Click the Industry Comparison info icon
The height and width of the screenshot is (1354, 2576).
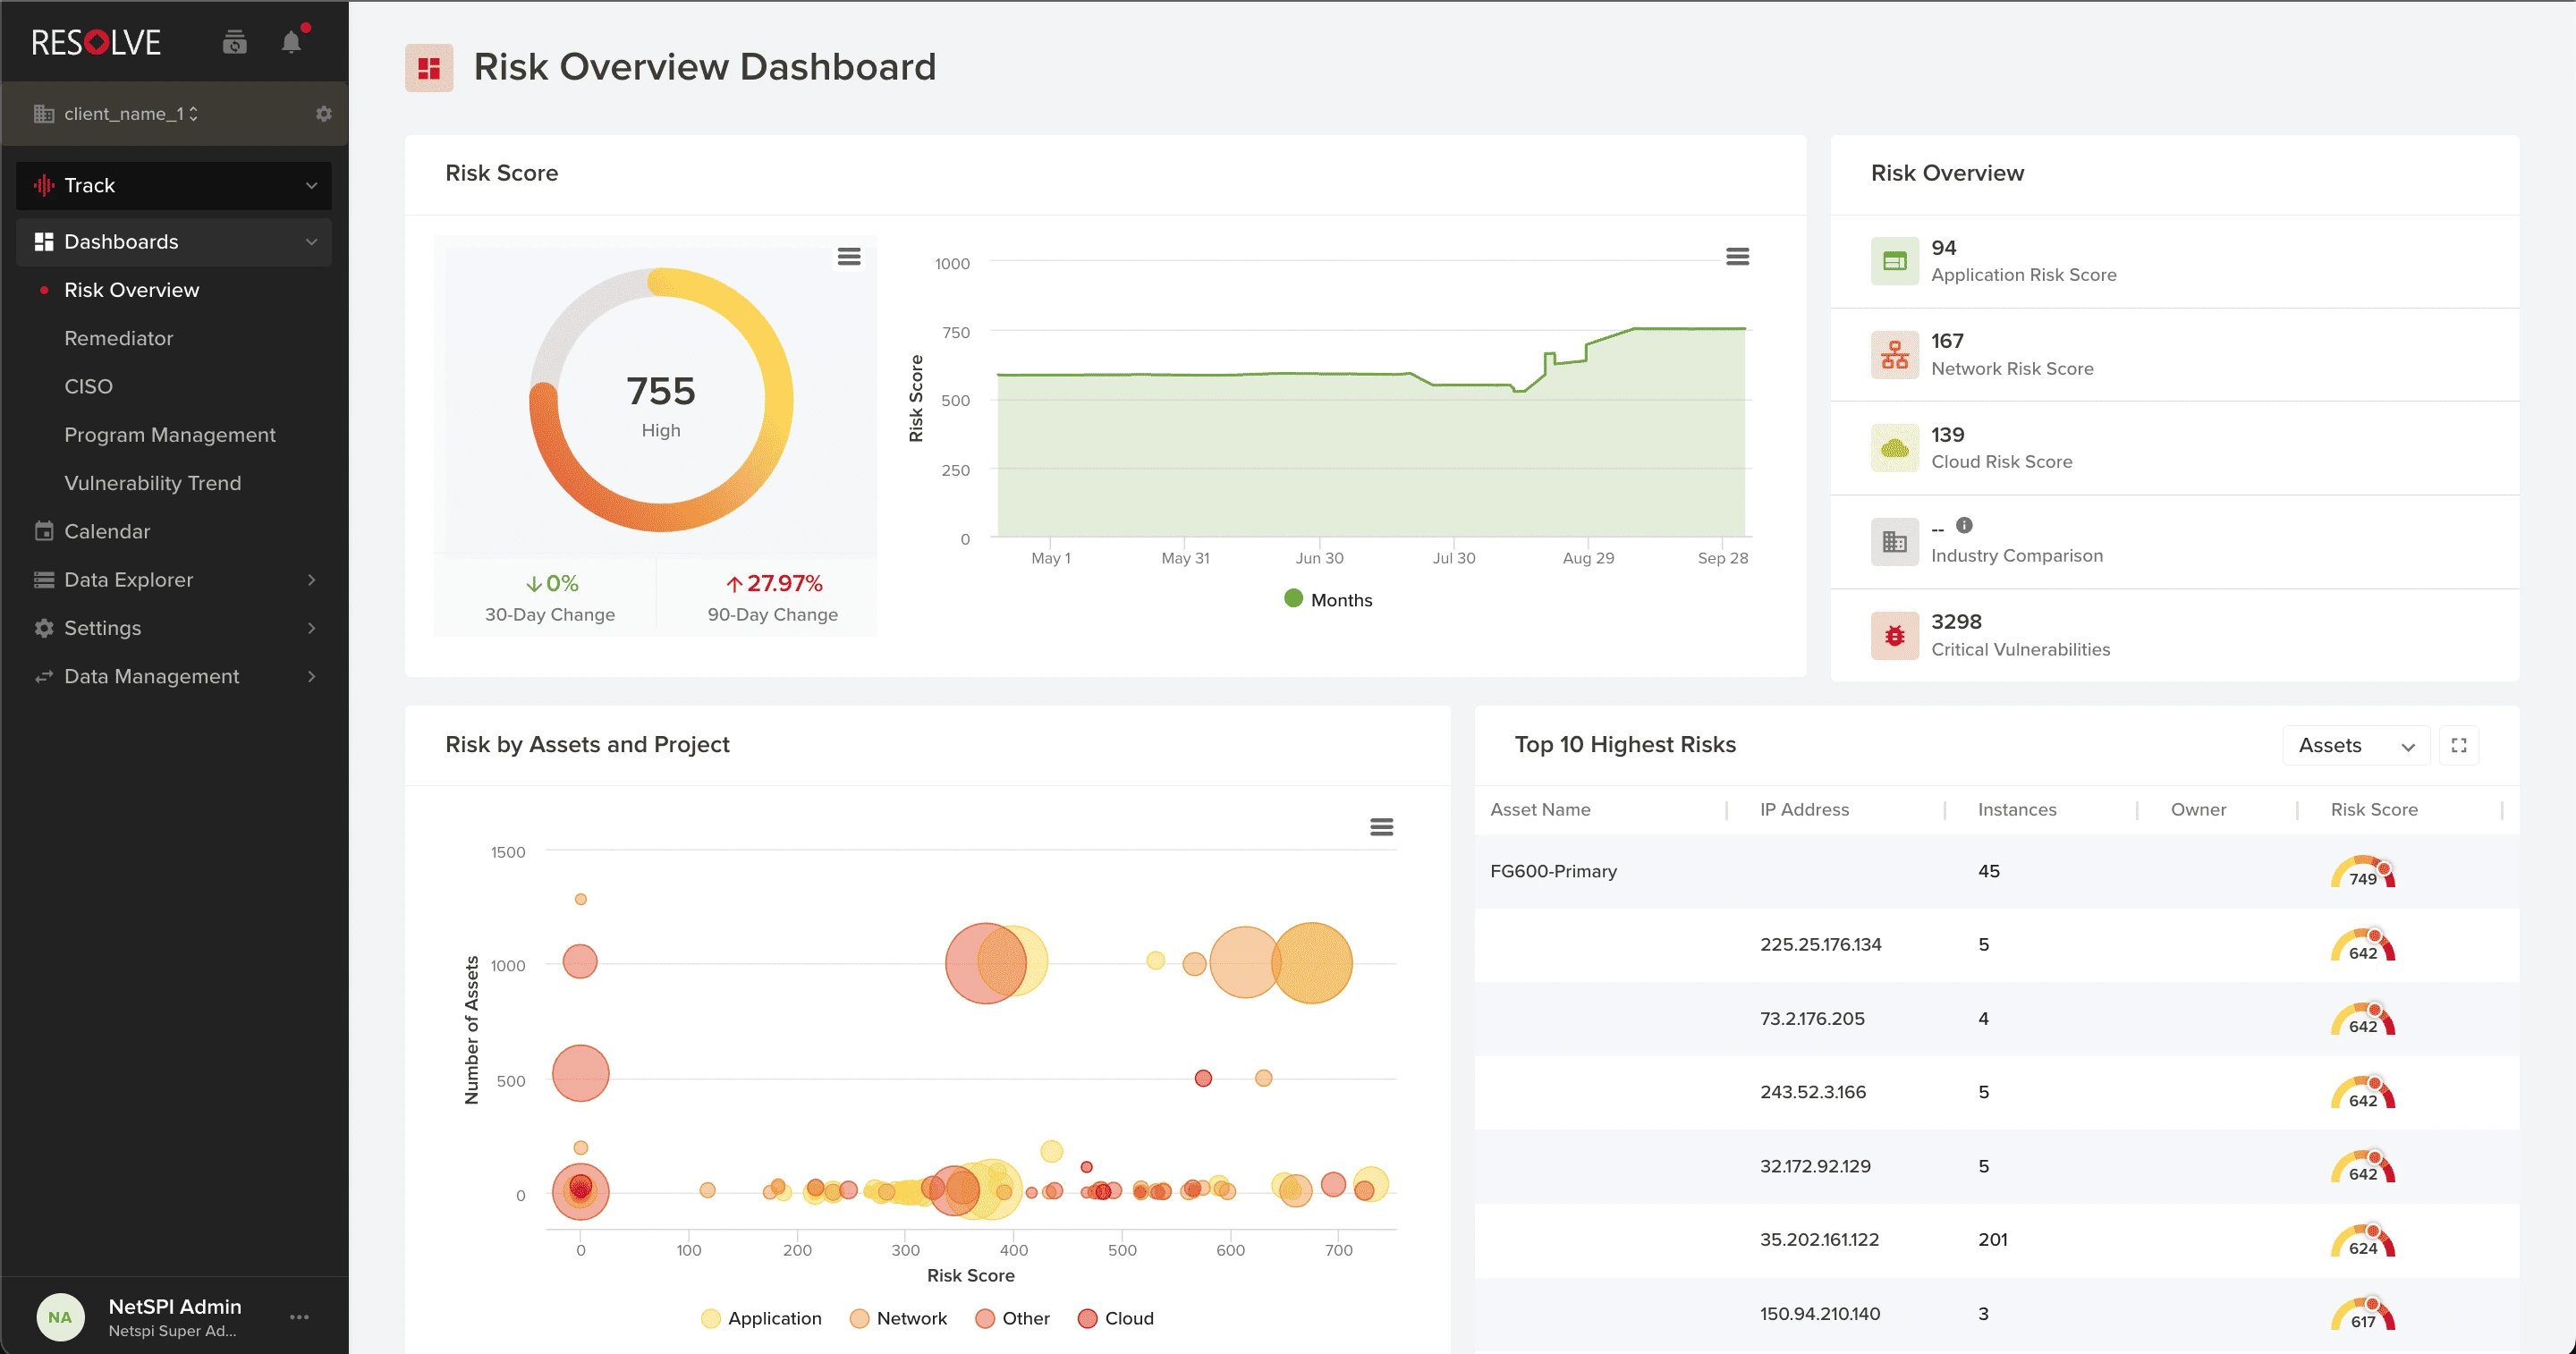tap(1964, 525)
